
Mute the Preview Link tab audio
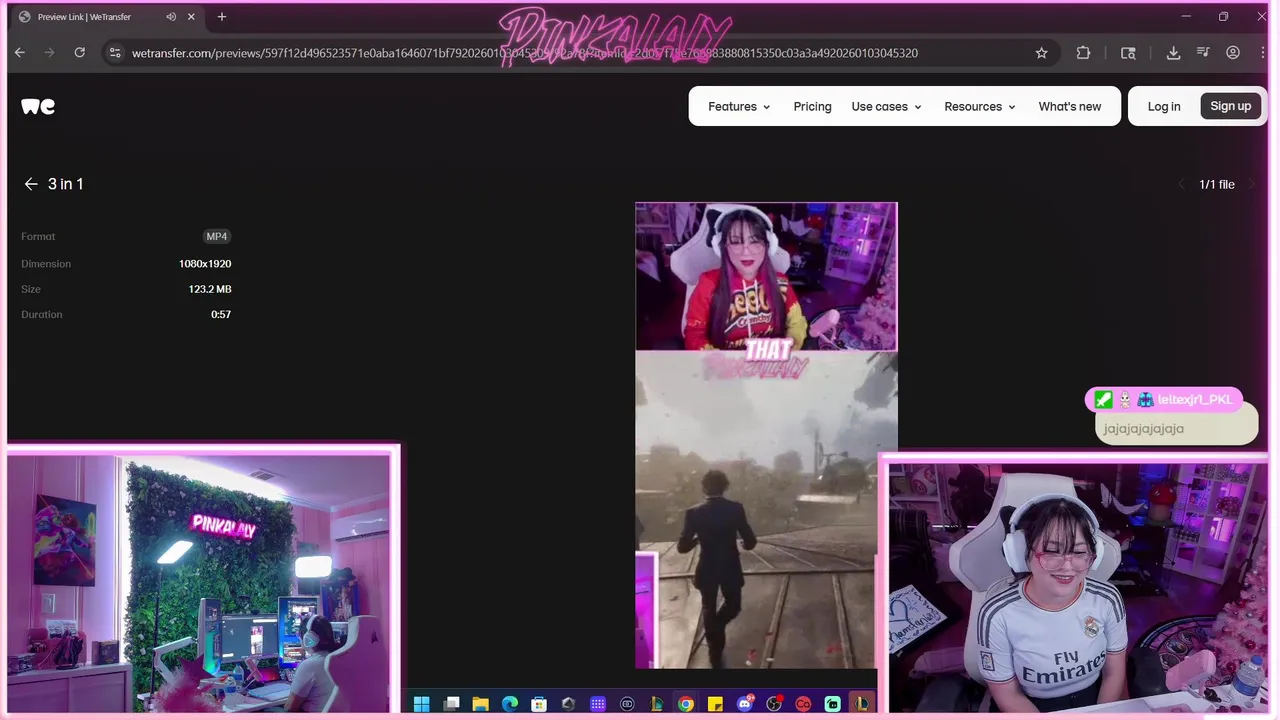[x=171, y=17]
